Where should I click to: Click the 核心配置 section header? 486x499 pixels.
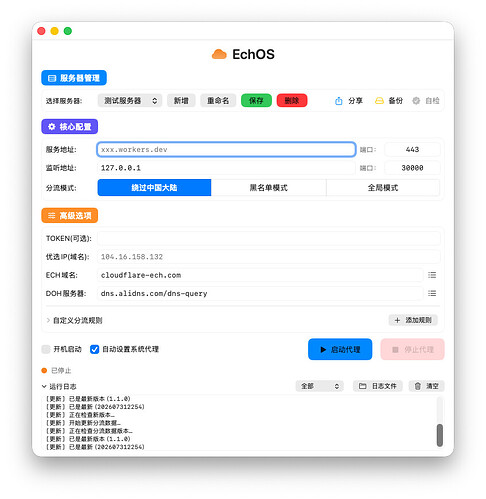click(70, 127)
